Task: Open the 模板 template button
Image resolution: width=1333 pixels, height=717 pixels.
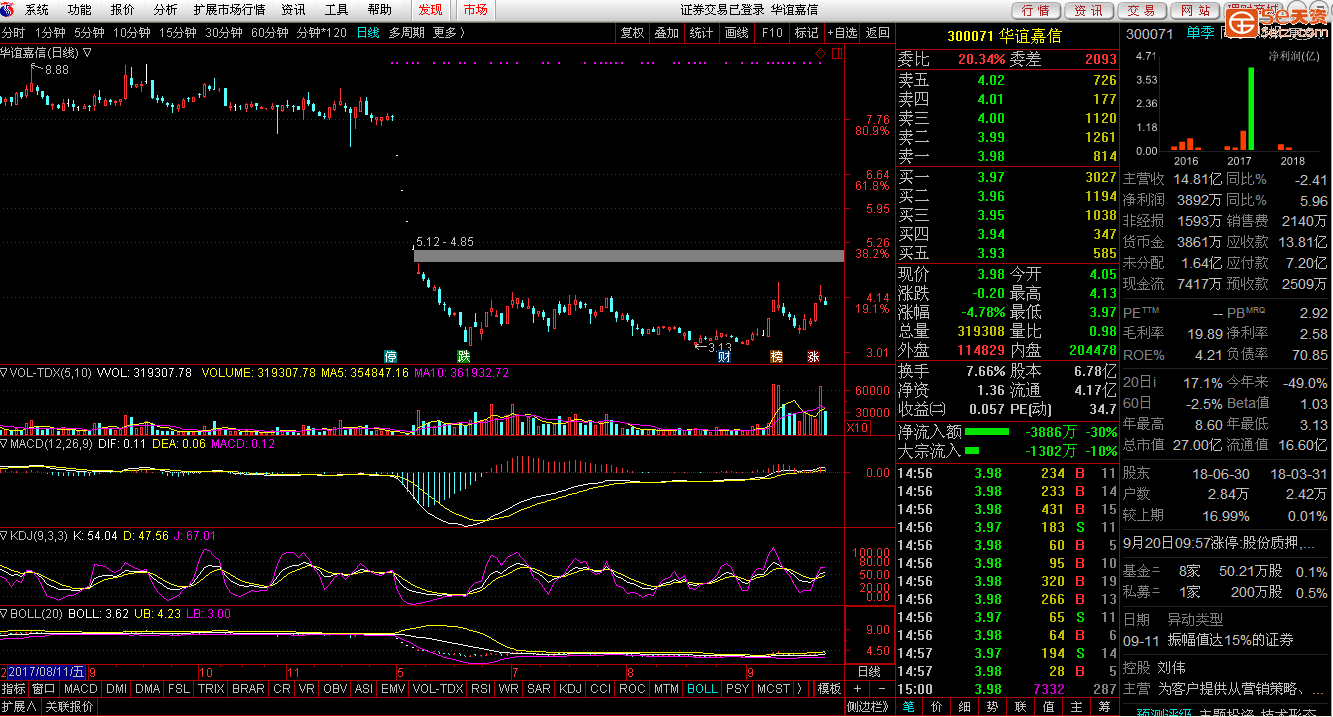Action: click(829, 689)
